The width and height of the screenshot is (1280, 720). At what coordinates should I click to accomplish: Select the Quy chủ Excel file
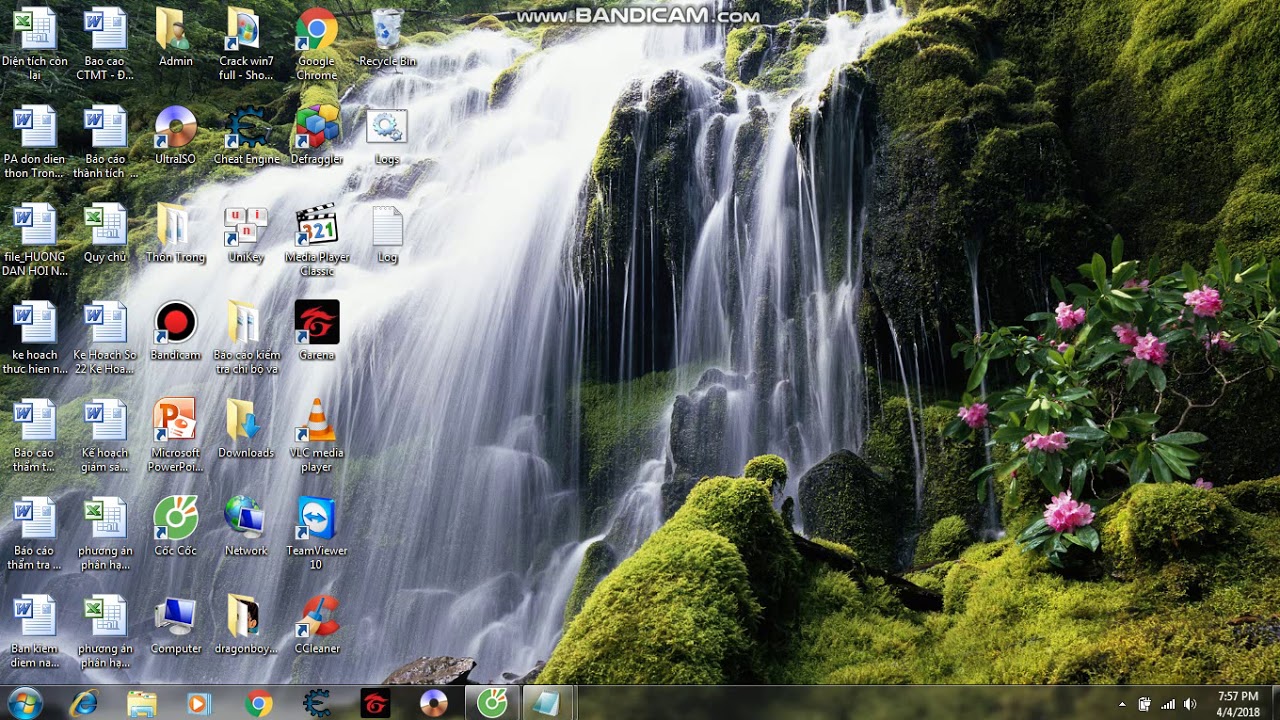pos(105,234)
